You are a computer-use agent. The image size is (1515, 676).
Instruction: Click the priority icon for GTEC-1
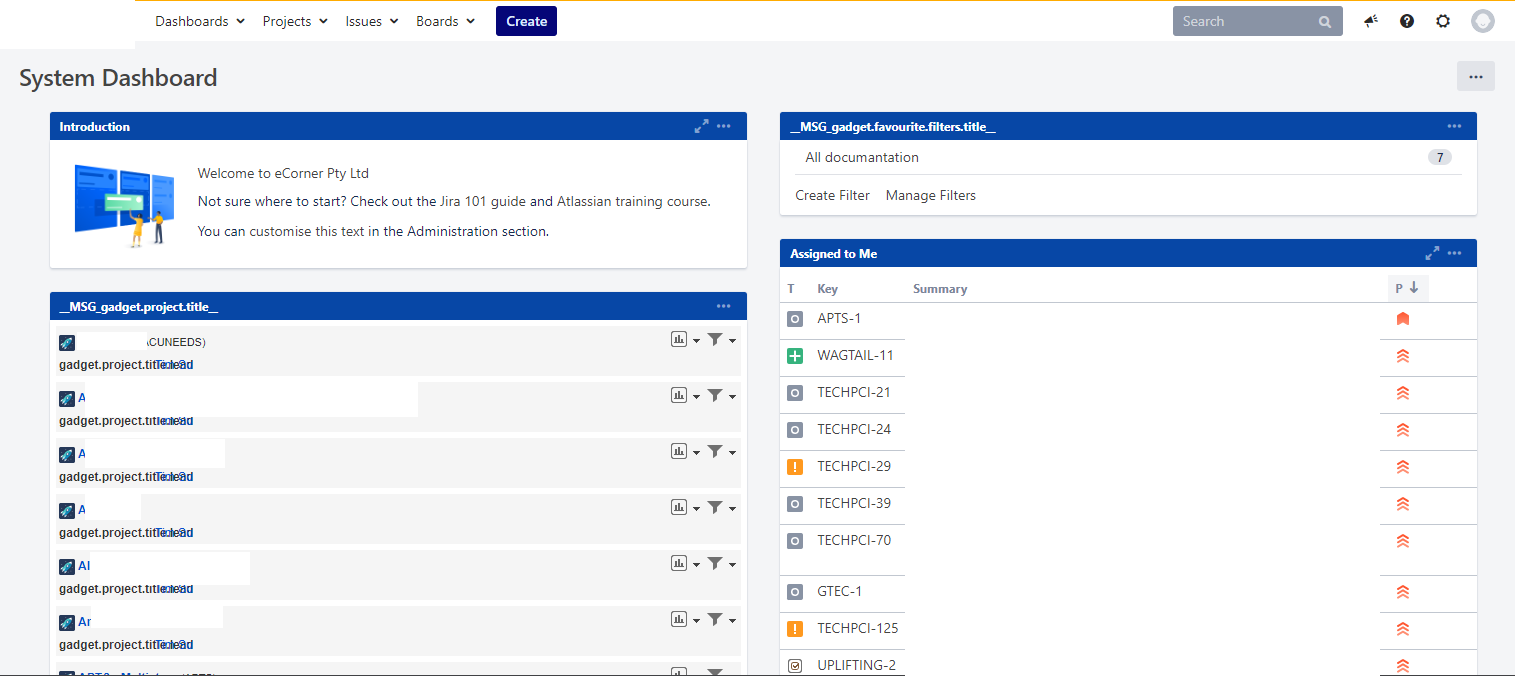pos(1402,592)
